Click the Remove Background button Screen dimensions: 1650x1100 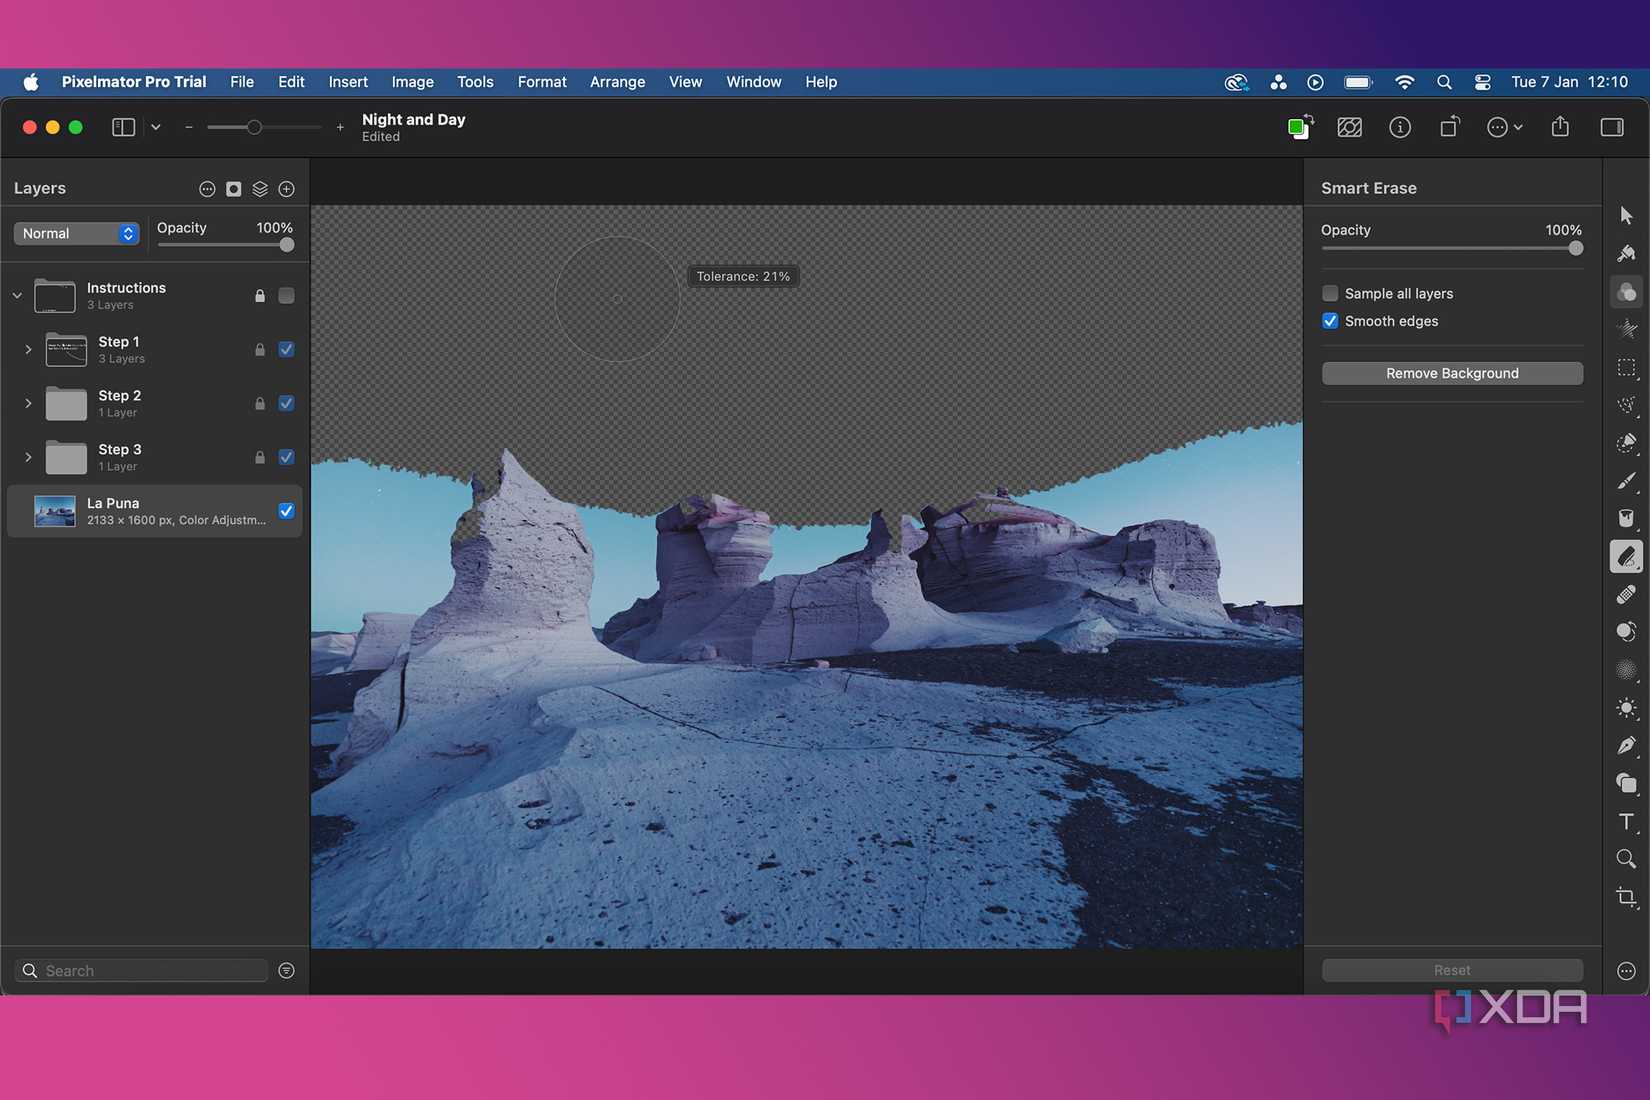point(1451,372)
